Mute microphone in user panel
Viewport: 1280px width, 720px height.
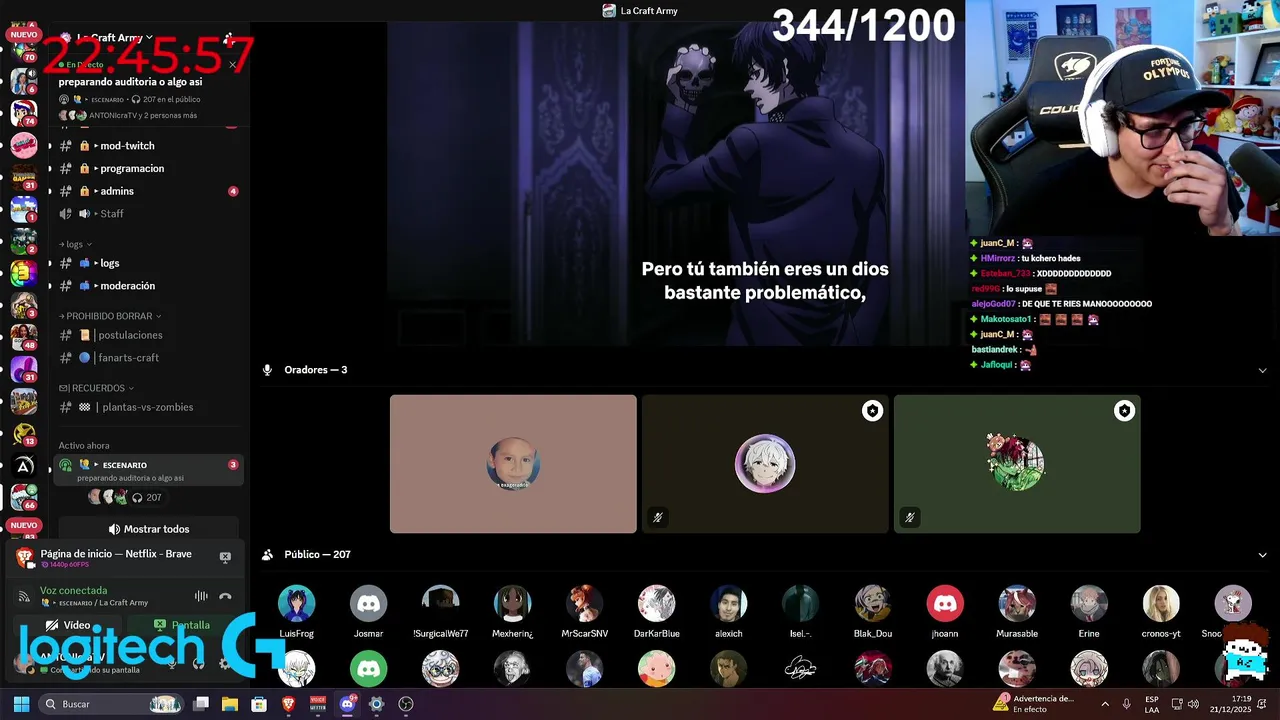coord(172,662)
